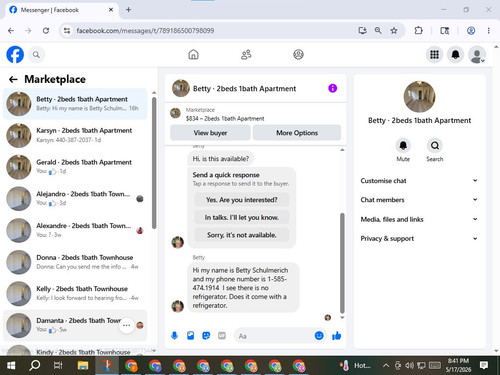Open the Damanta 2beds 1bath Townhouse conversation
The width and height of the screenshot is (500, 375).
click(x=75, y=325)
